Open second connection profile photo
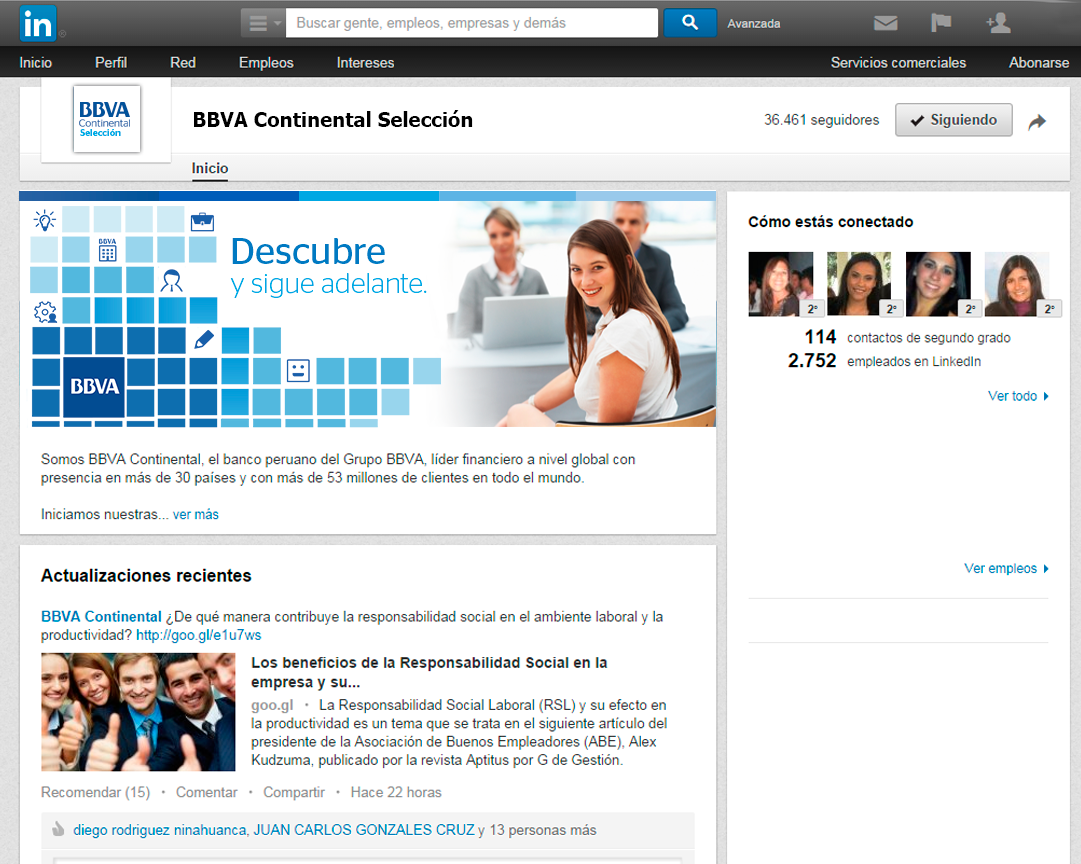1081x864 pixels. 859,284
